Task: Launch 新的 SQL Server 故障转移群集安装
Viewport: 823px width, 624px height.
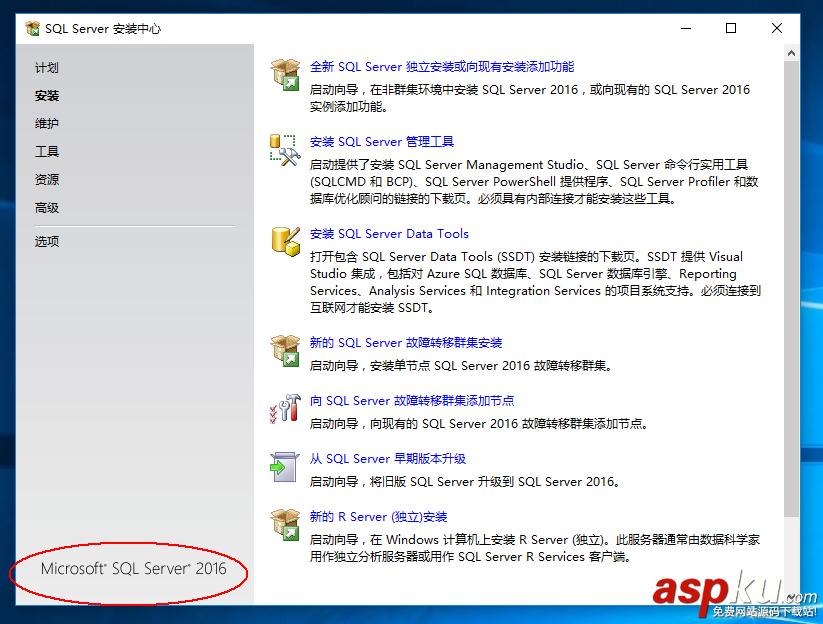Action: tap(406, 343)
